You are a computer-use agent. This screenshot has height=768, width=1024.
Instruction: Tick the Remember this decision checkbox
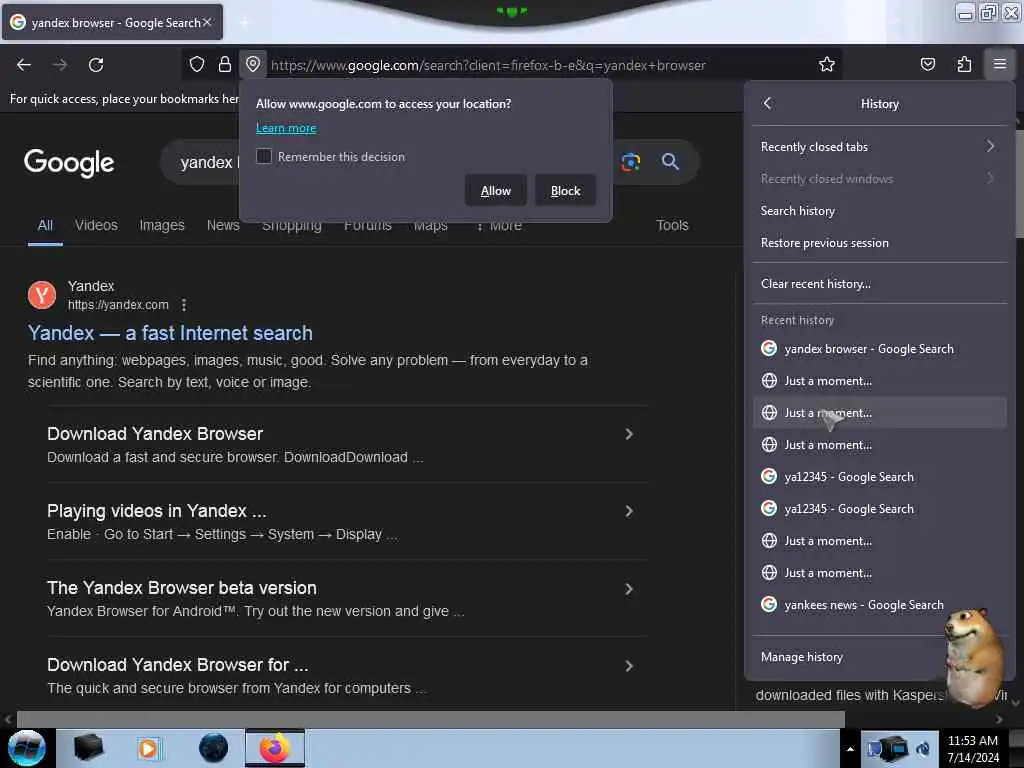click(x=264, y=156)
